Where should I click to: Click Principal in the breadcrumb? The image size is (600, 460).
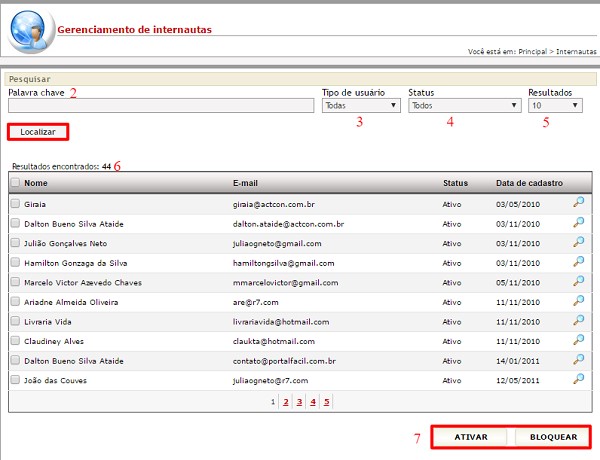coord(533,51)
